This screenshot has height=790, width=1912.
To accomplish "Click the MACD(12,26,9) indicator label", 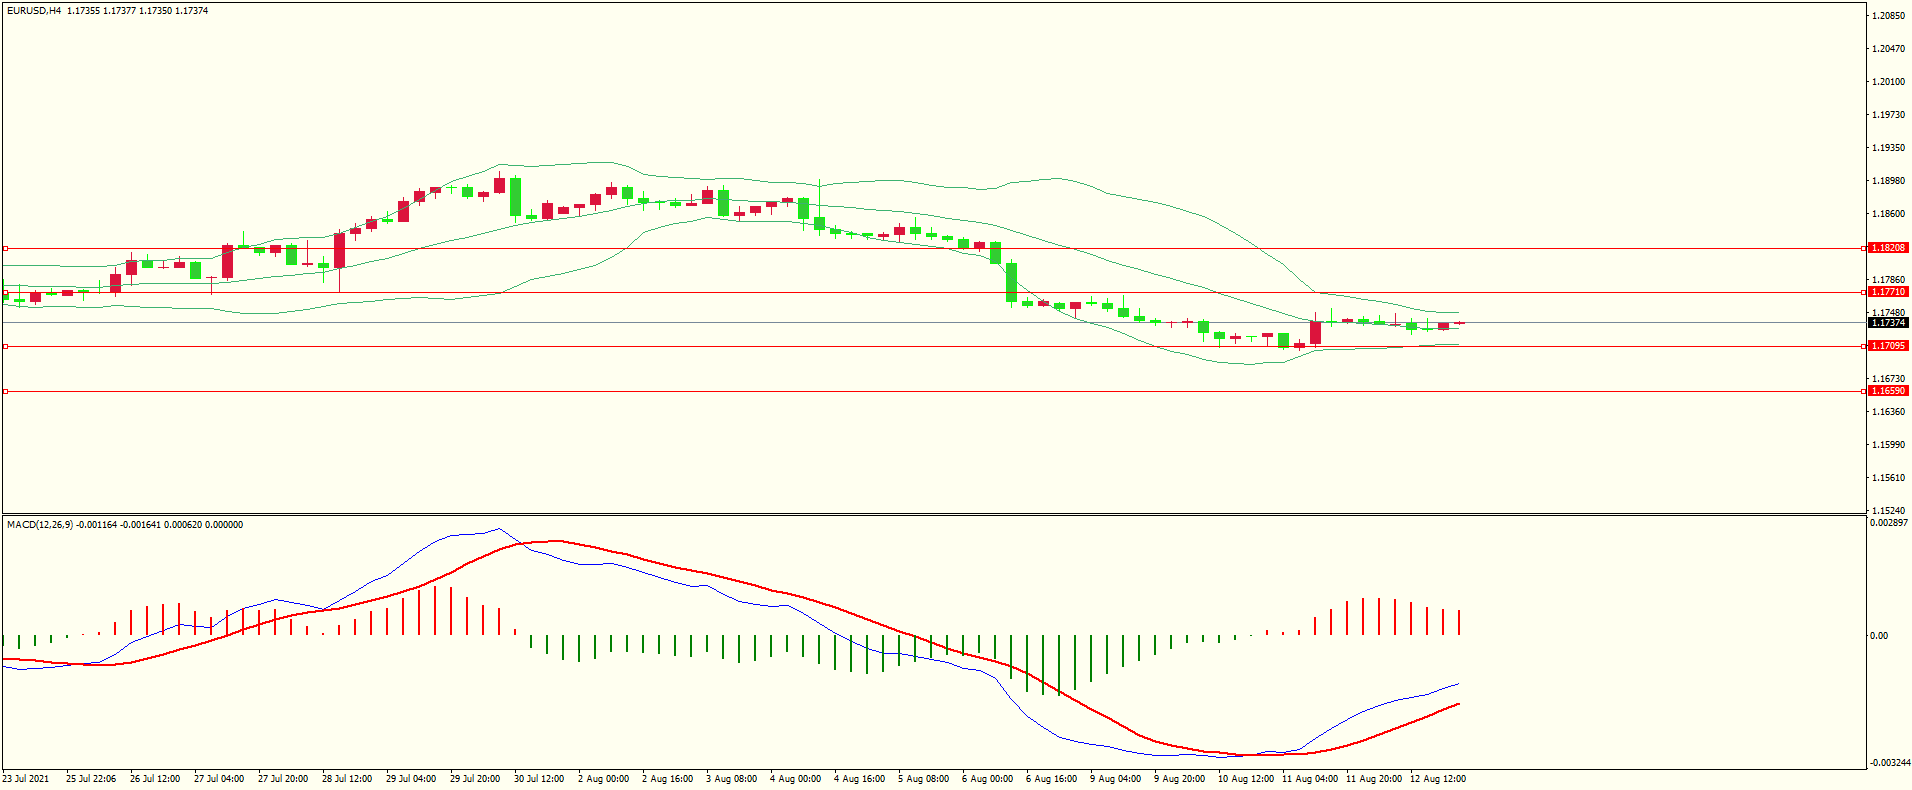I will pos(40,525).
